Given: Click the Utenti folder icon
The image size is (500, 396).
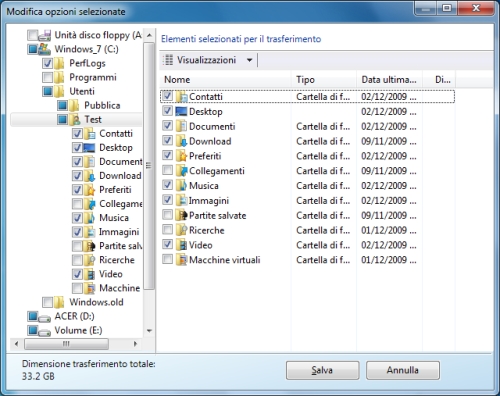Looking at the screenshot, I should [x=59, y=91].
